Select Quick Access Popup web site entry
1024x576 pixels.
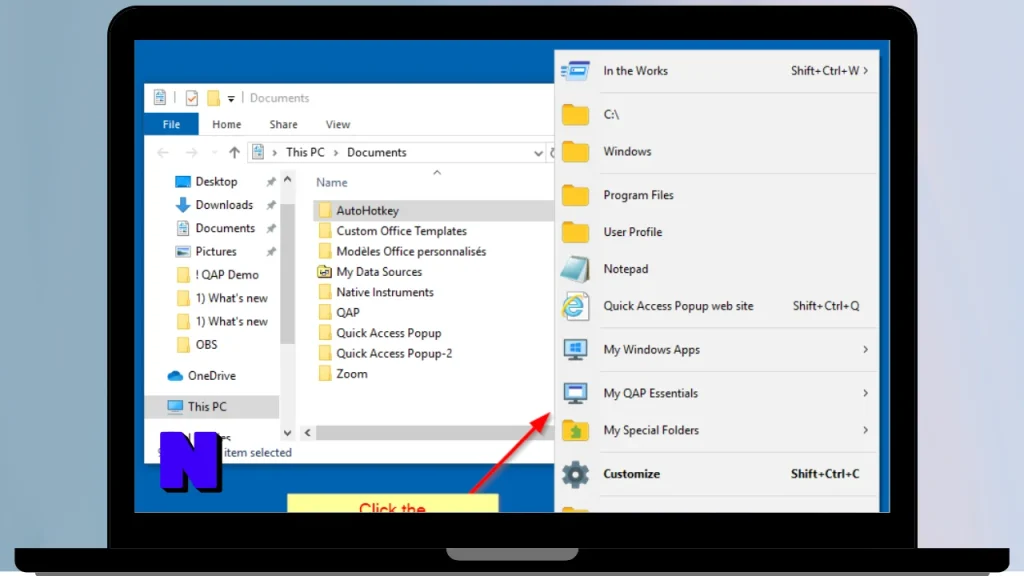point(716,306)
